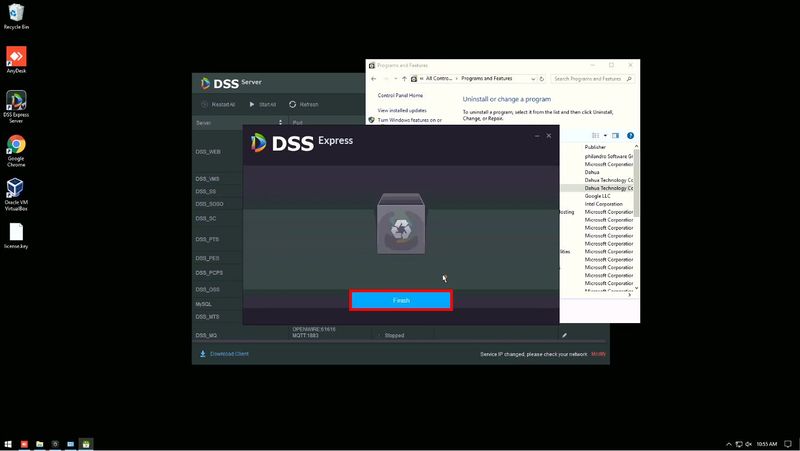This screenshot has width=800, height=451.
Task: Open Turn Windows features on or off
Action: pyautogui.click(x=409, y=120)
